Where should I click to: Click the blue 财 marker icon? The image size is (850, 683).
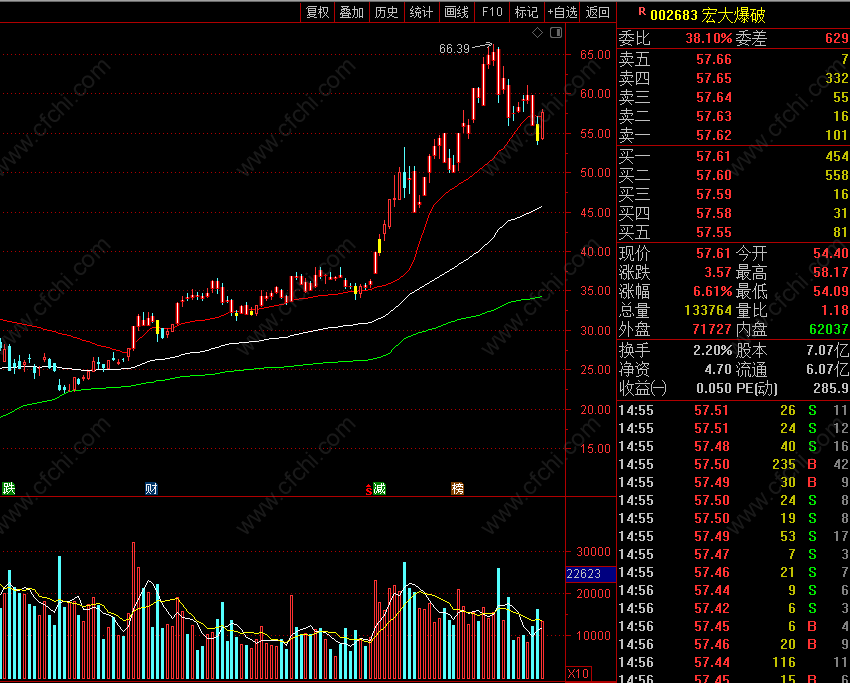click(151, 488)
